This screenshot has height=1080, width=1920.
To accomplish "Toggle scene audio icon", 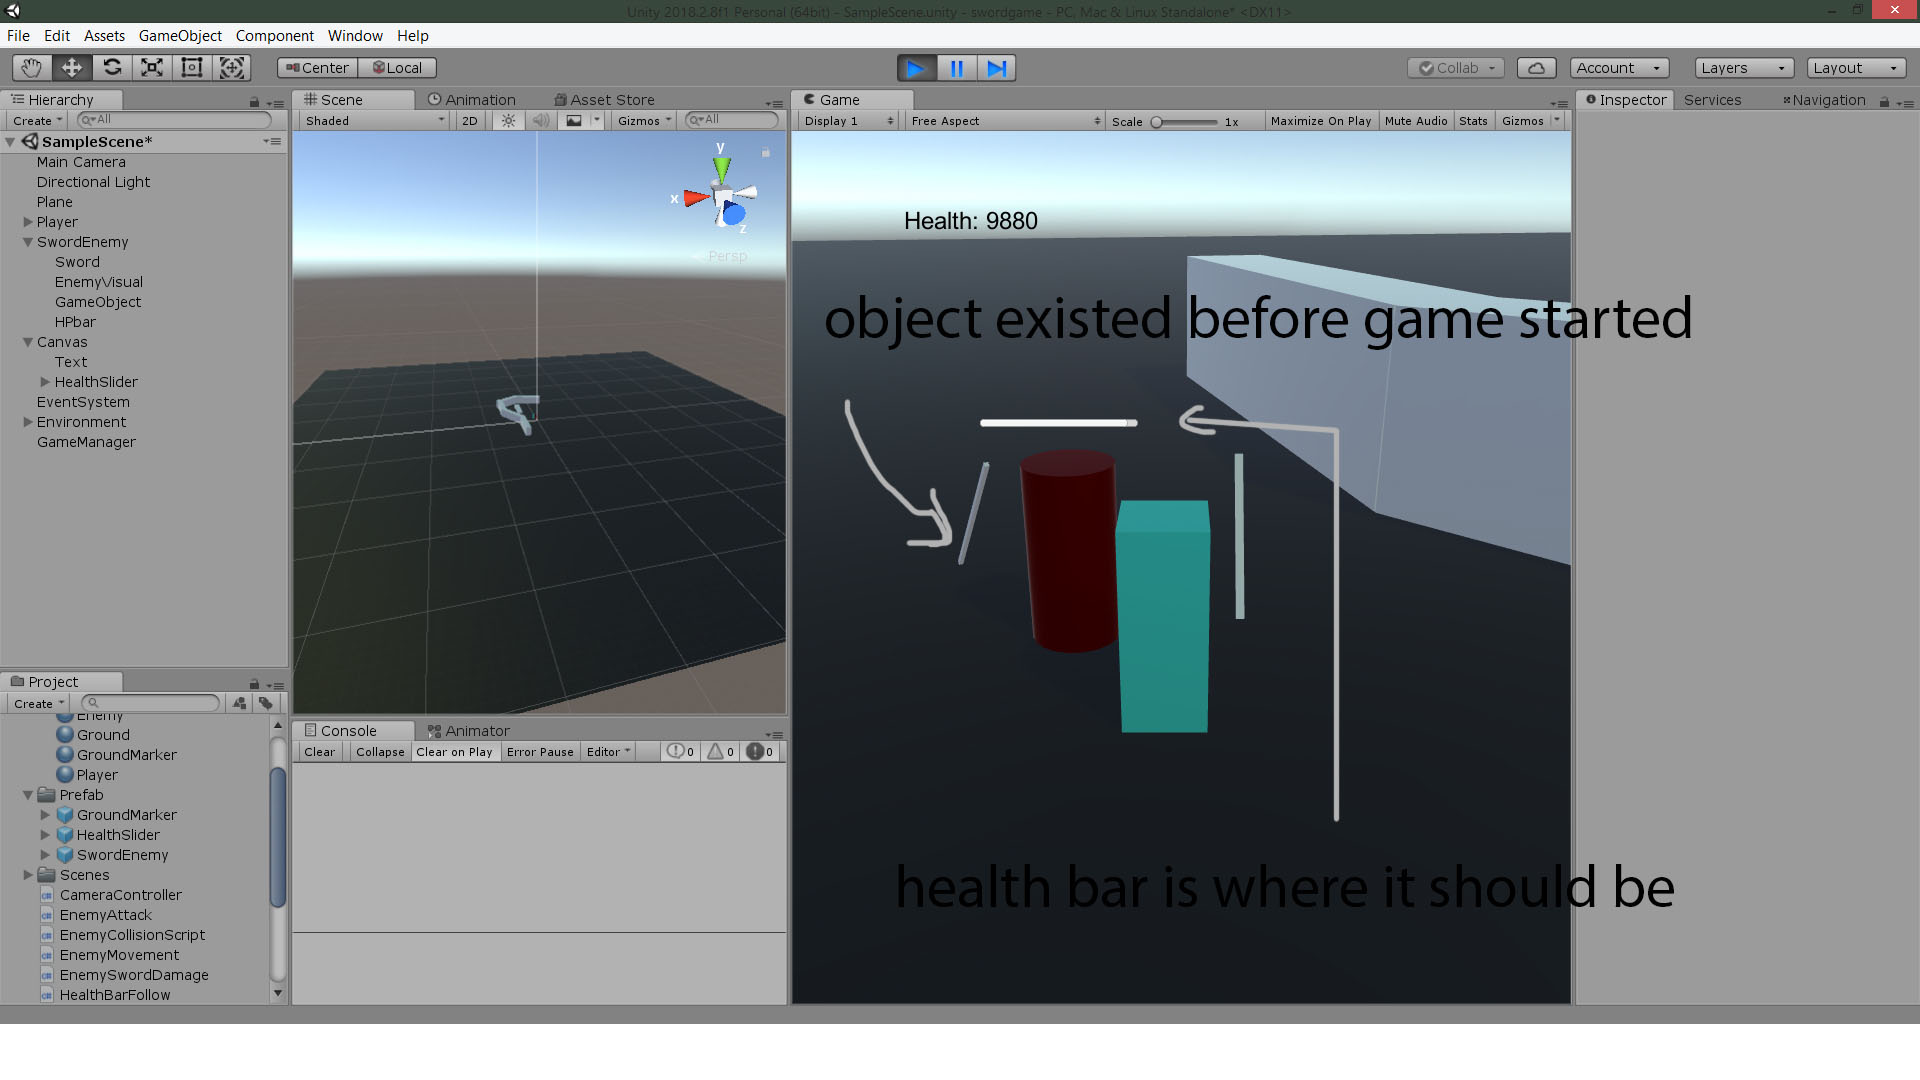I will (541, 121).
